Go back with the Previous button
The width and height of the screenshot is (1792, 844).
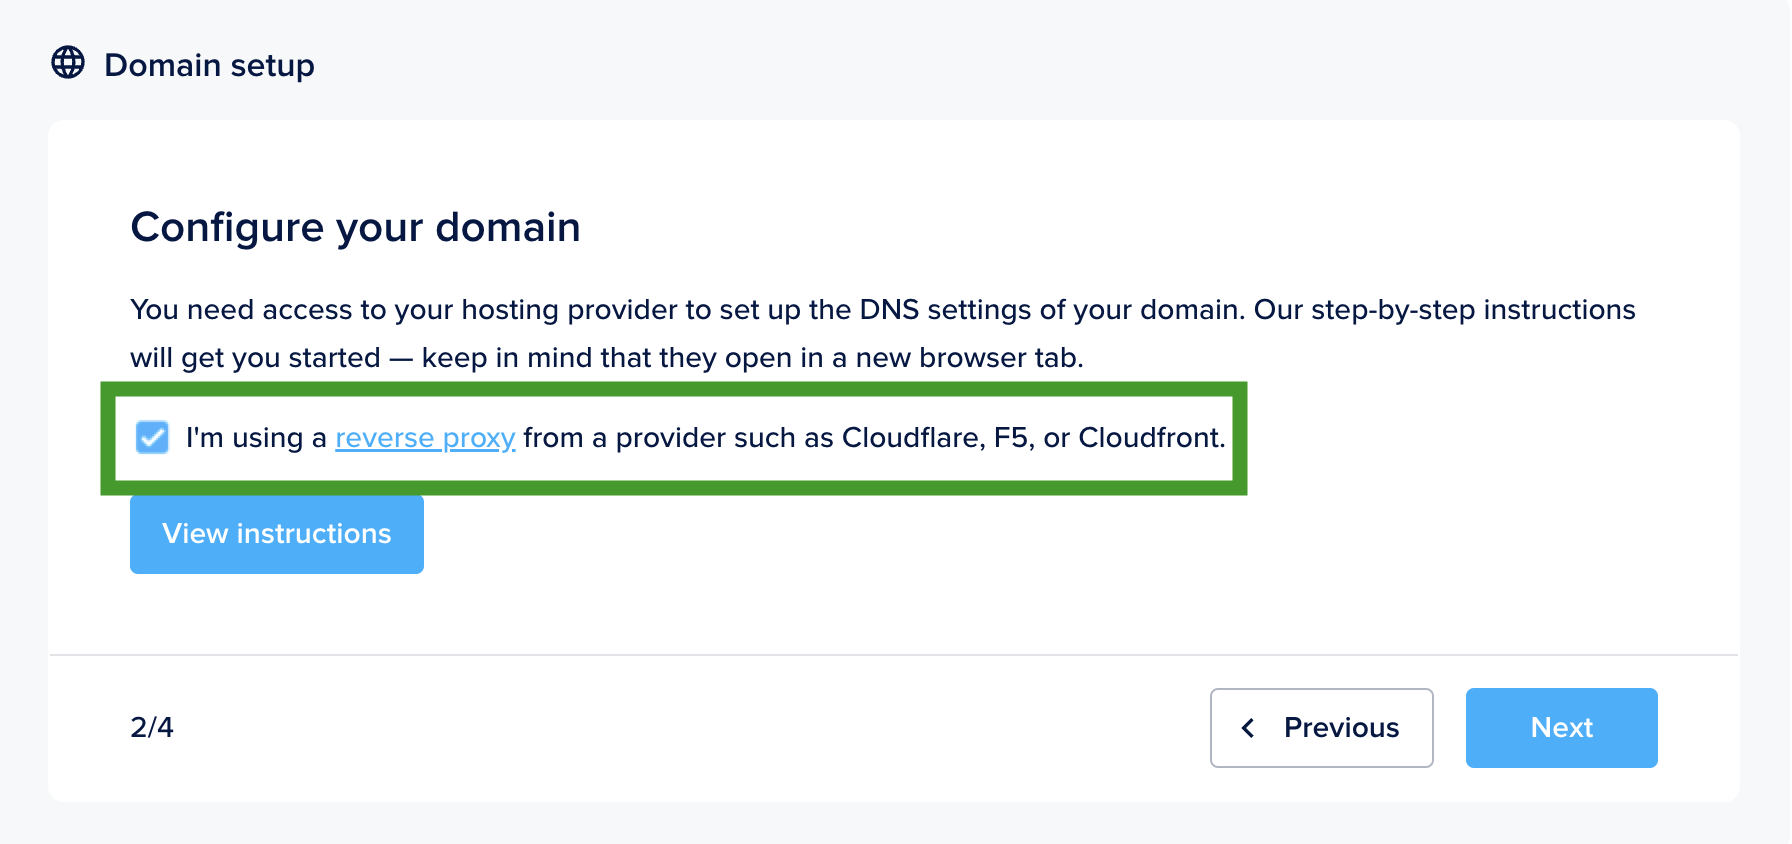point(1321,728)
